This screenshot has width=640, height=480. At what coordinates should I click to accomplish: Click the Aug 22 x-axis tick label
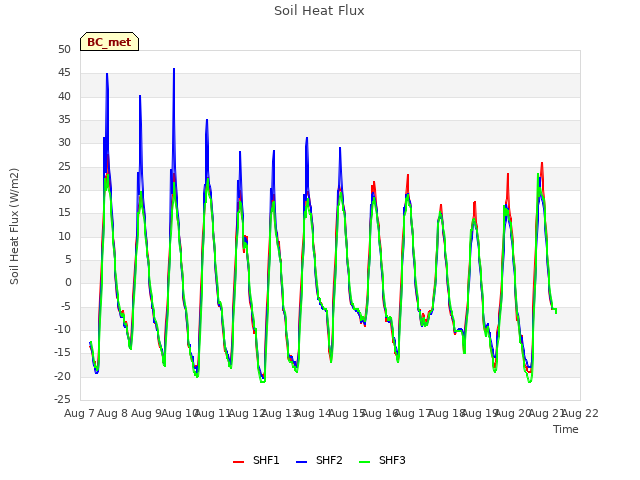click(x=580, y=413)
